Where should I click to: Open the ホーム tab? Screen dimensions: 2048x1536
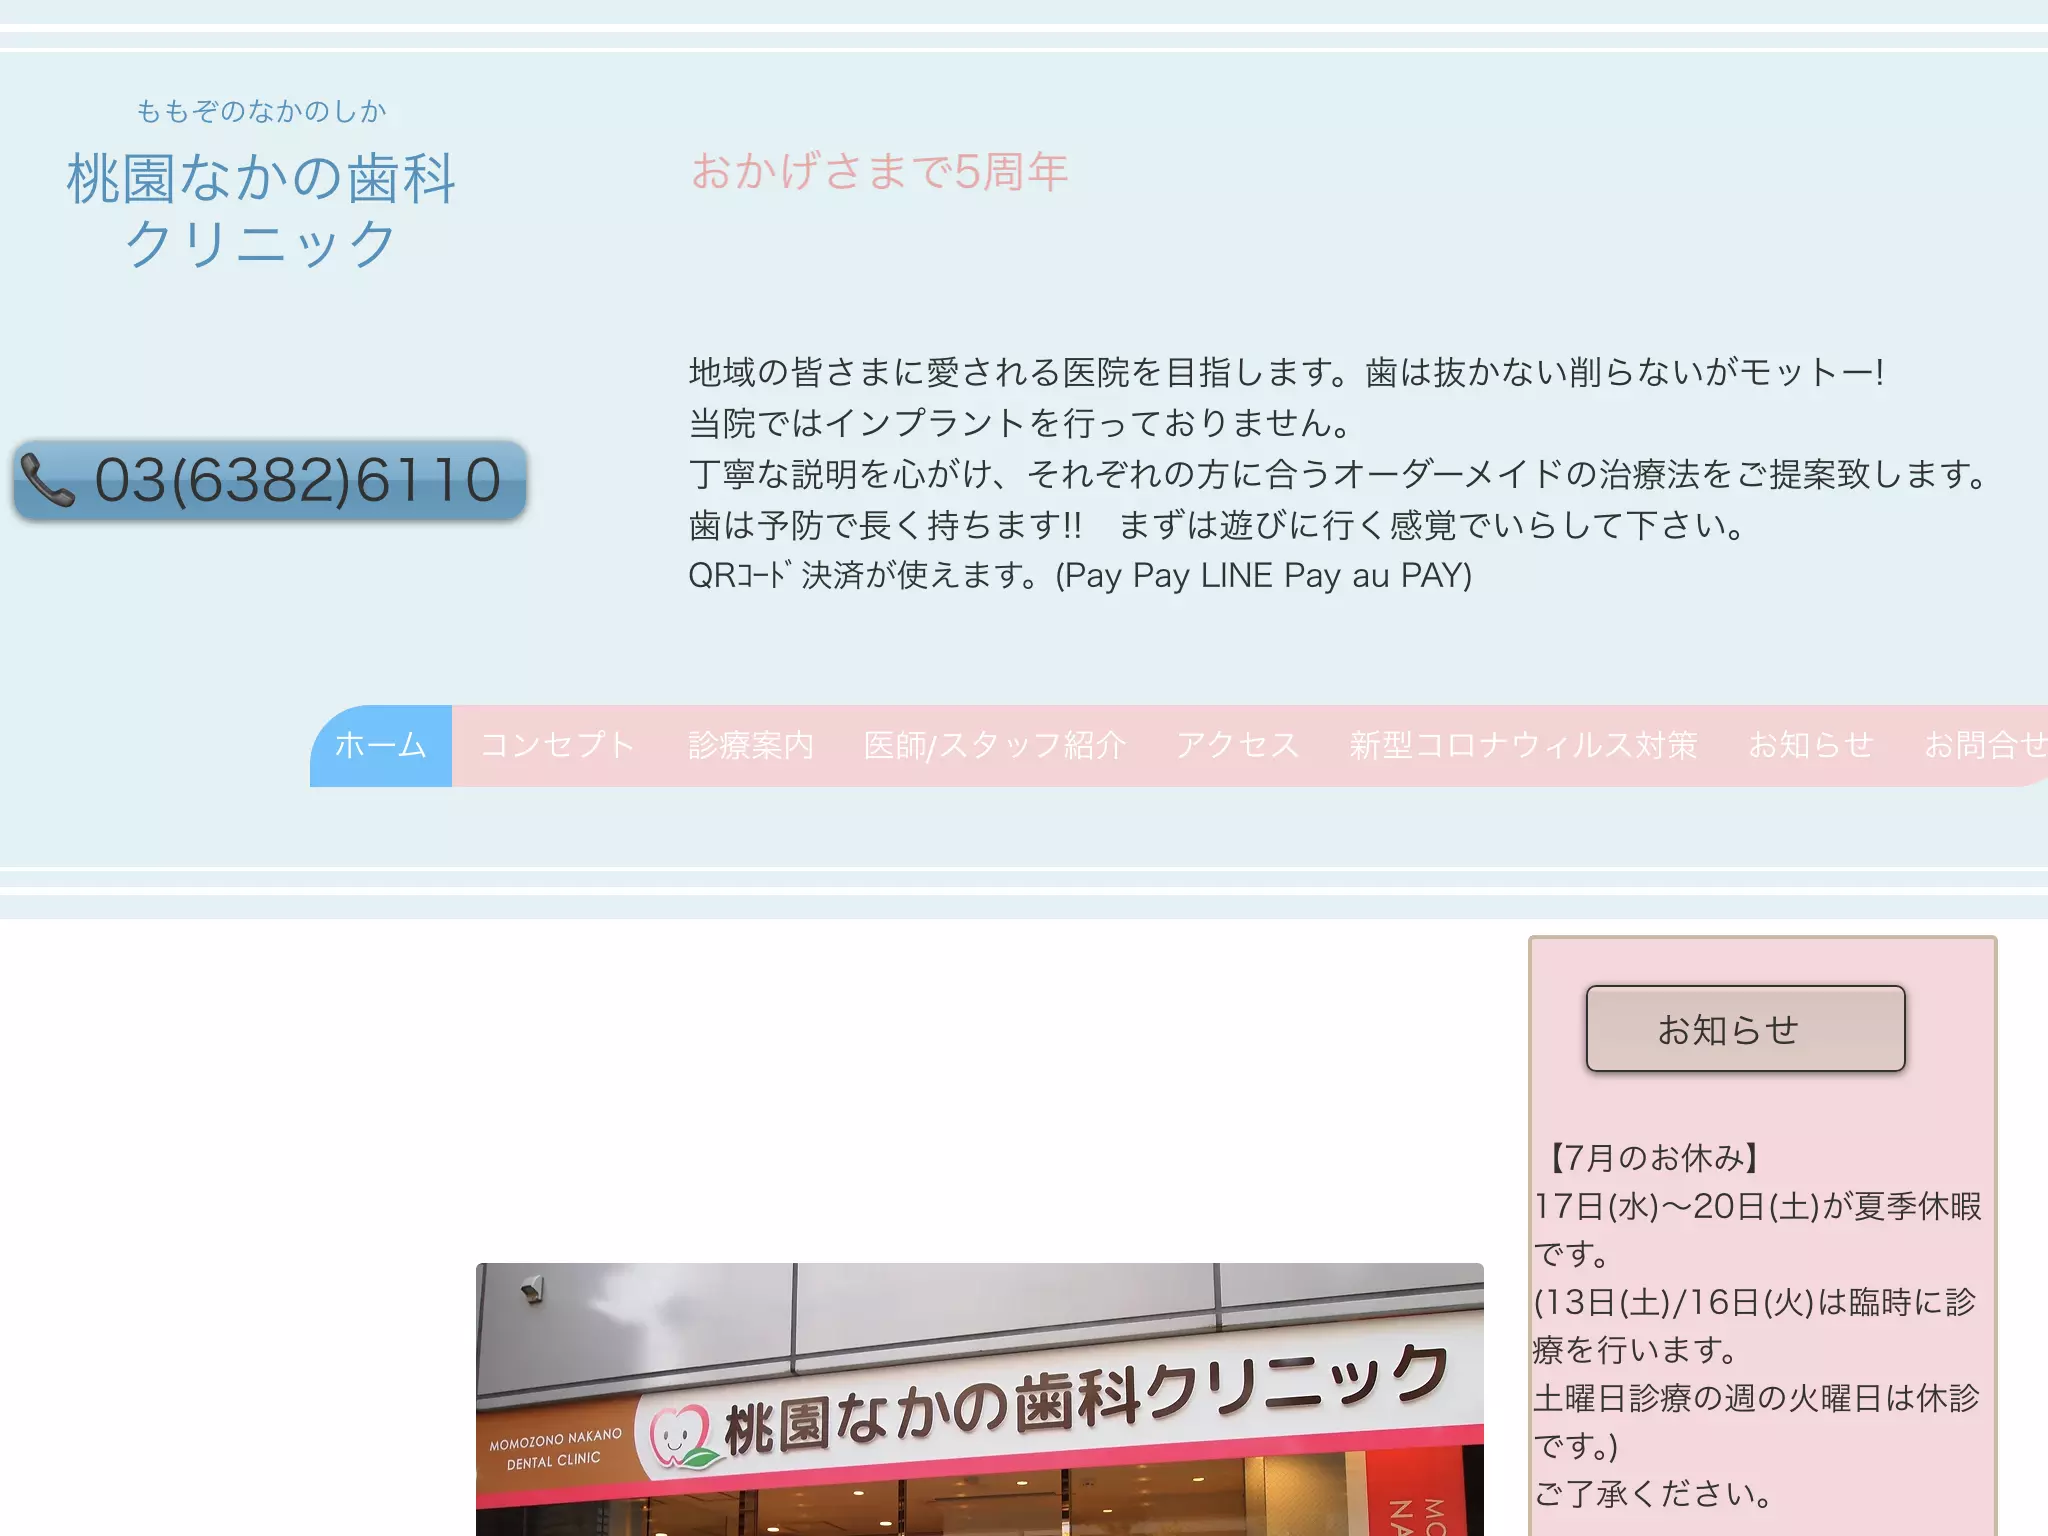coord(381,746)
